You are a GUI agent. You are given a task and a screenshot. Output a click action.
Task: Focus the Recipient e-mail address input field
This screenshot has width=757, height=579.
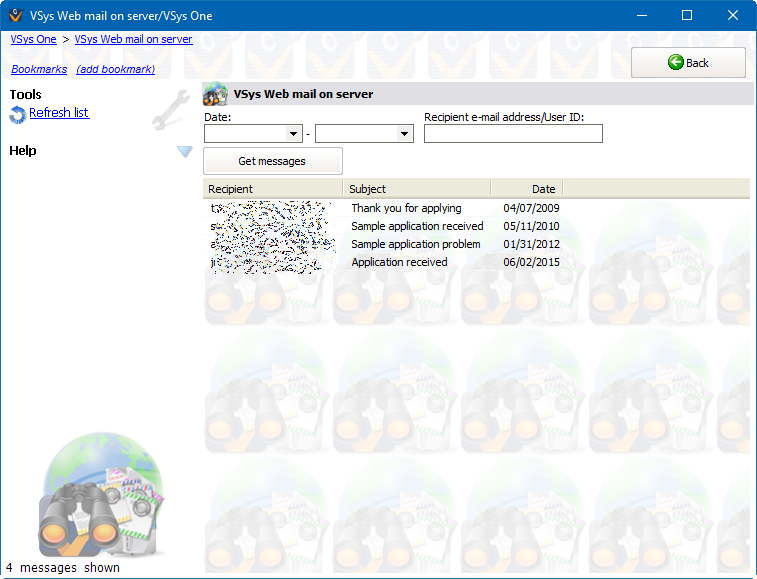(x=513, y=134)
